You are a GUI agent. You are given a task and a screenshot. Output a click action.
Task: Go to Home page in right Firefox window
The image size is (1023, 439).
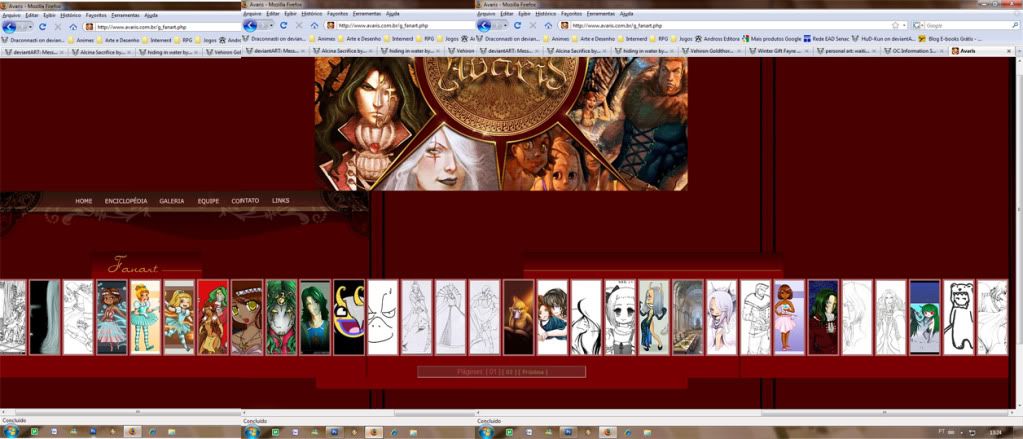click(x=548, y=26)
